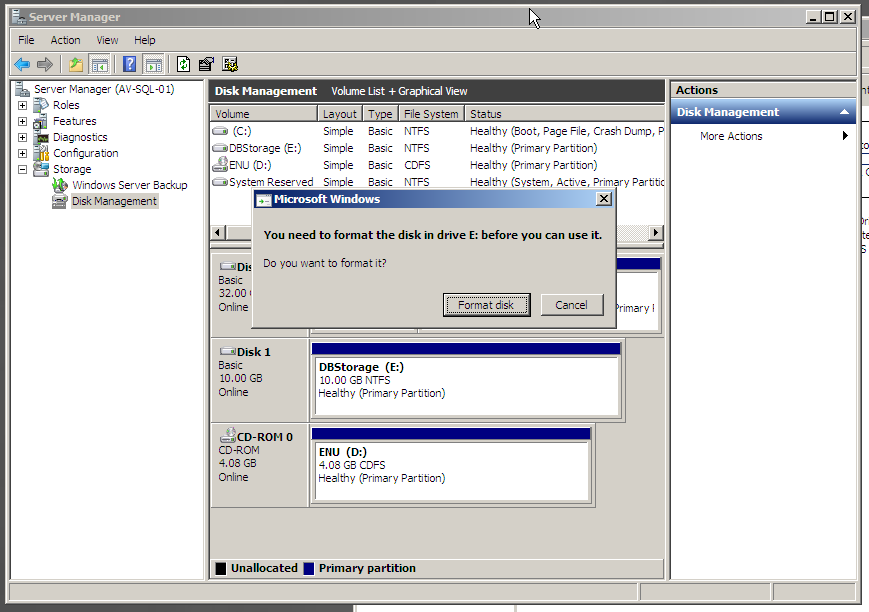Click the Diagnostics node icon in the tree

[x=41, y=137]
